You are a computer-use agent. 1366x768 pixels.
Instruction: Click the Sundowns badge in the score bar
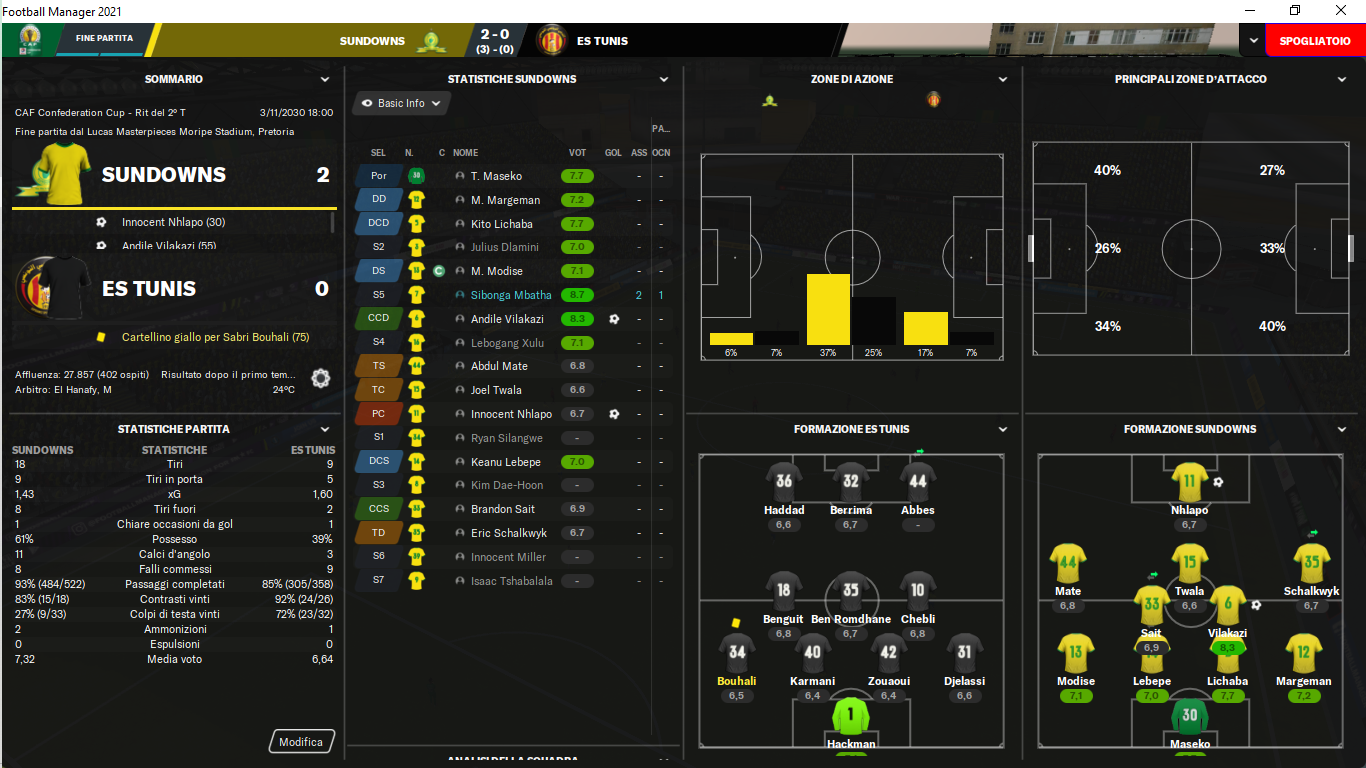(x=432, y=41)
